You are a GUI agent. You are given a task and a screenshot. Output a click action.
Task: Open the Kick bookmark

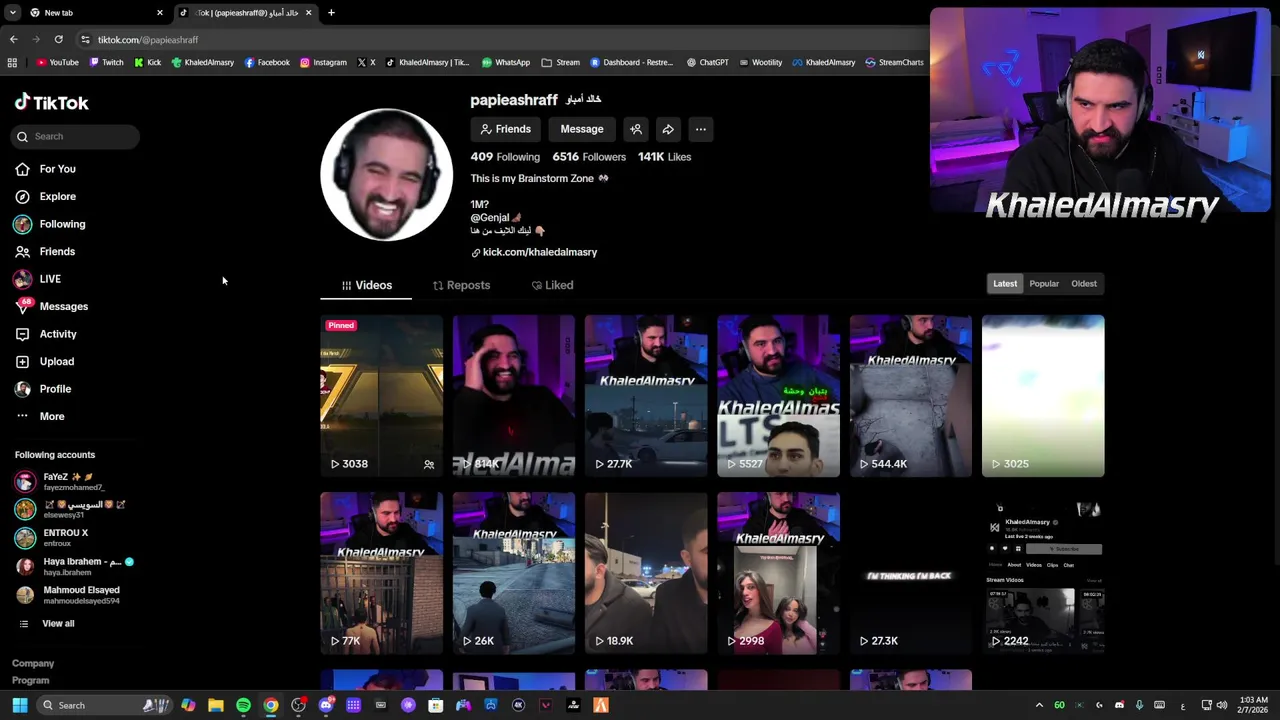click(x=147, y=63)
